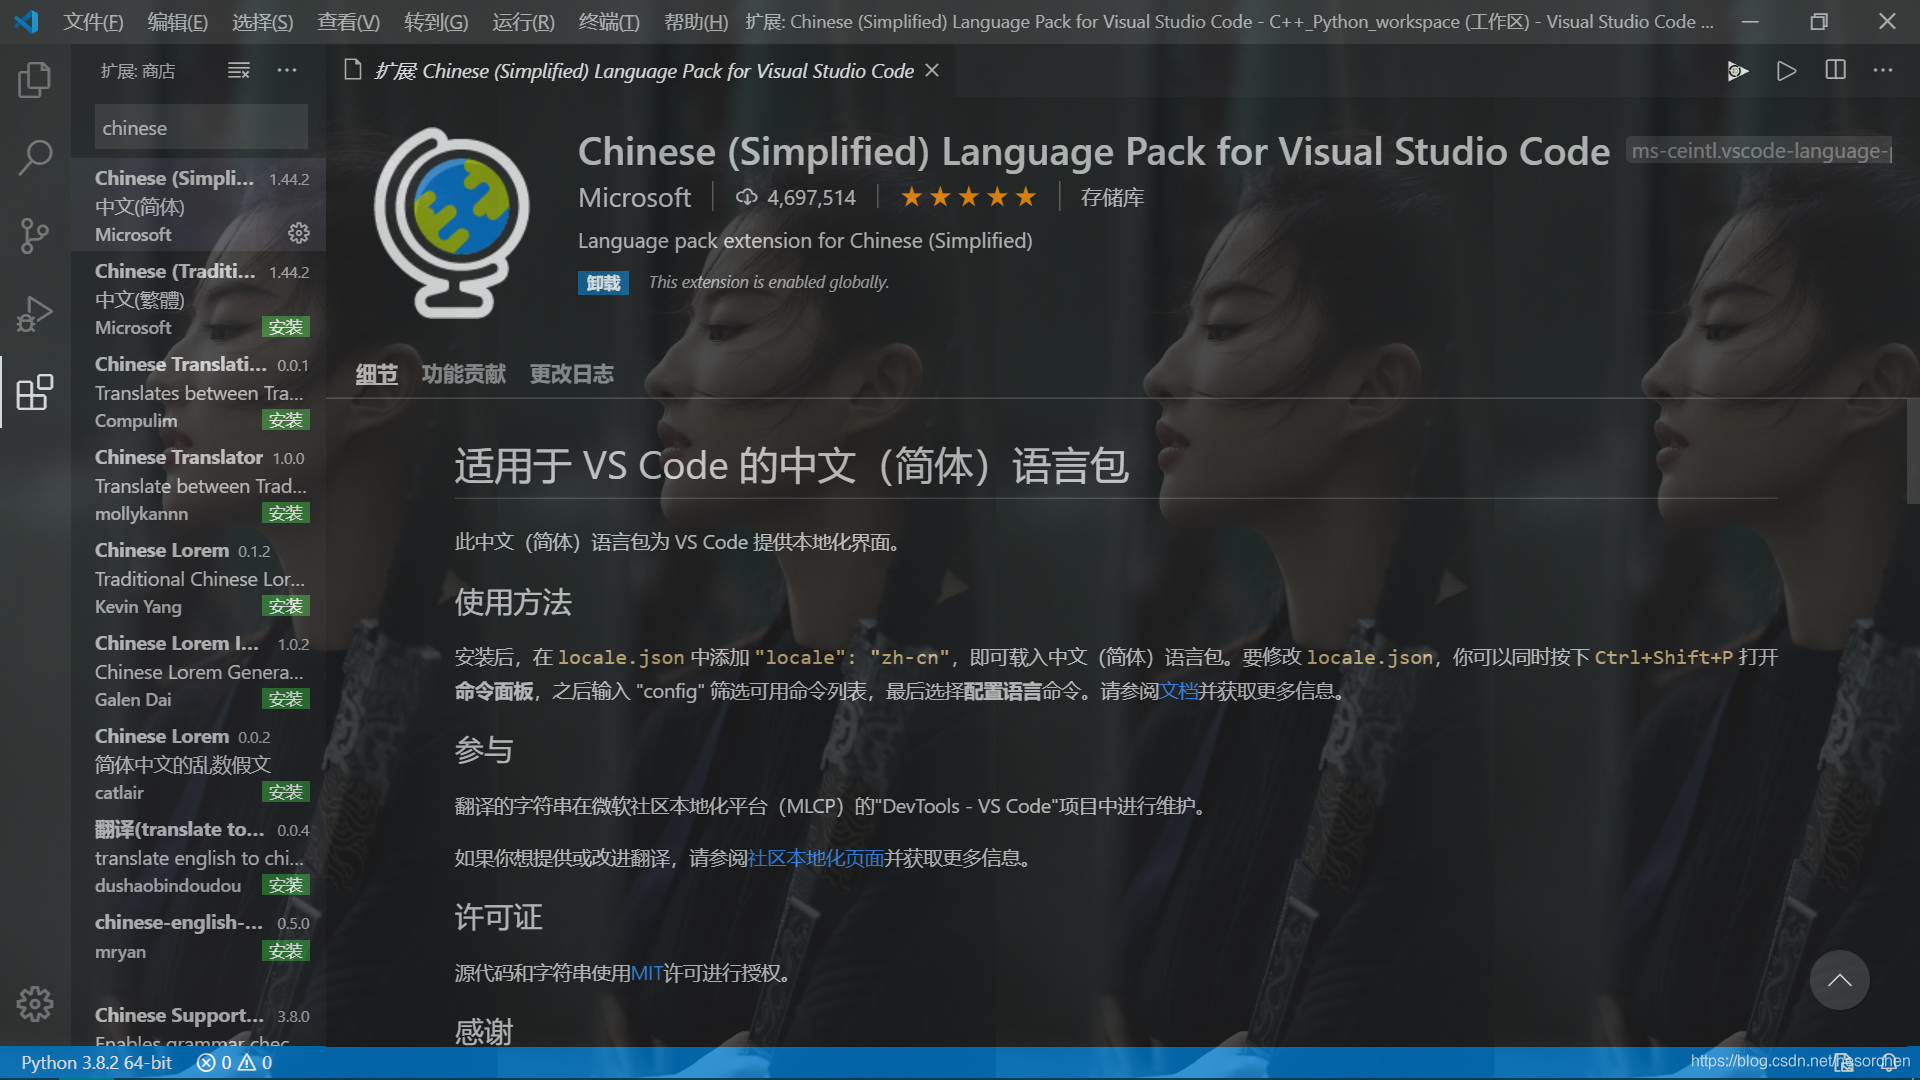Install Chinese Lorem by Kevin Yang
The height and width of the screenshot is (1080, 1920).
[285, 606]
